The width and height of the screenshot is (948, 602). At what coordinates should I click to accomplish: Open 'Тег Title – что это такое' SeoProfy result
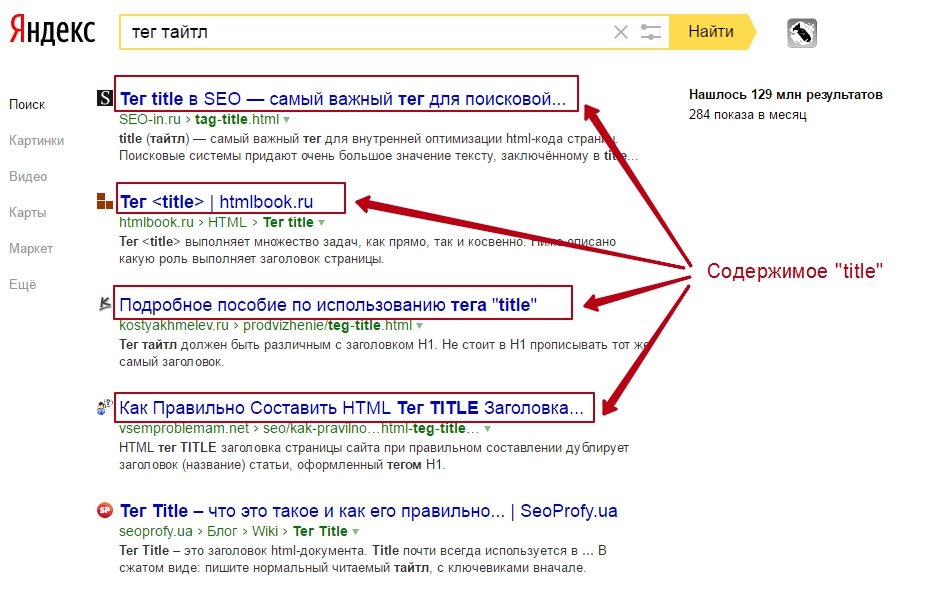click(369, 511)
